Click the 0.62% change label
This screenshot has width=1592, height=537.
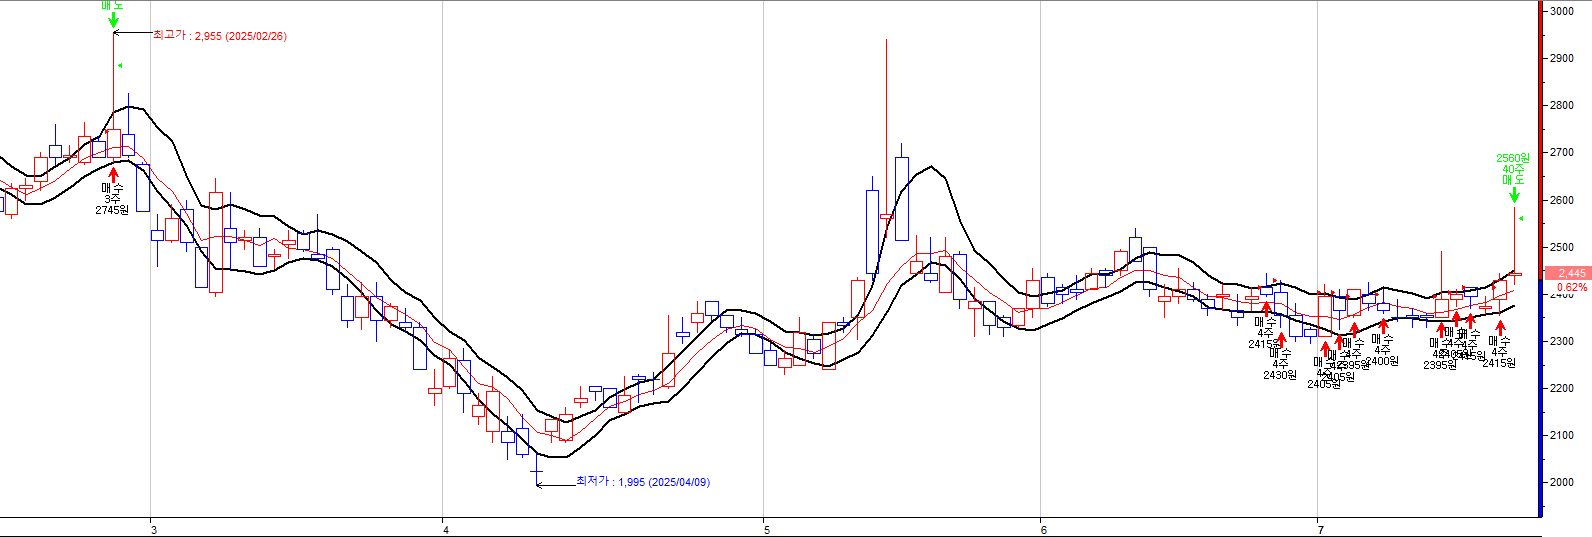[1572, 288]
